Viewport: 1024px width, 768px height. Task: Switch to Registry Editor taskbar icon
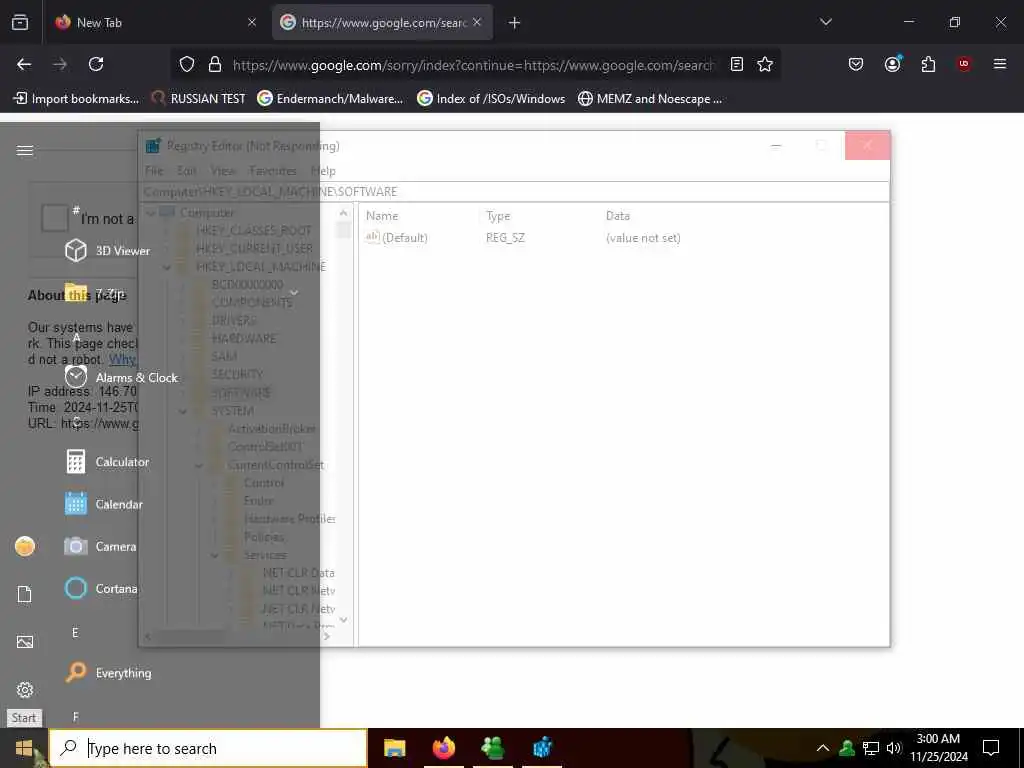[542, 748]
